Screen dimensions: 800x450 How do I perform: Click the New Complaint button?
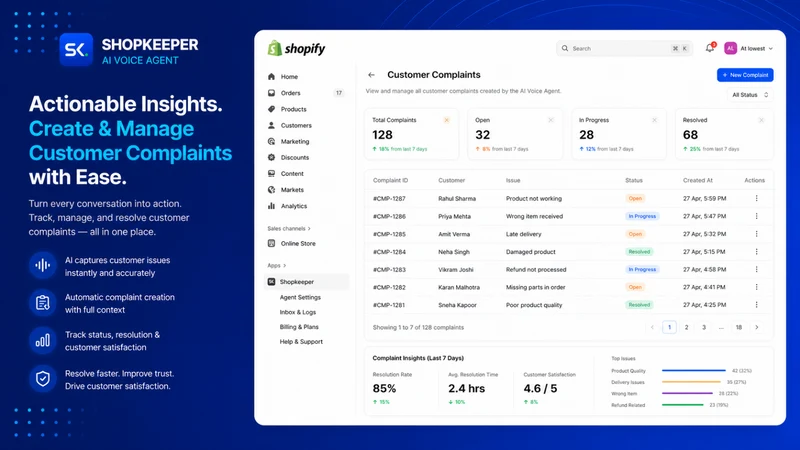pos(745,75)
